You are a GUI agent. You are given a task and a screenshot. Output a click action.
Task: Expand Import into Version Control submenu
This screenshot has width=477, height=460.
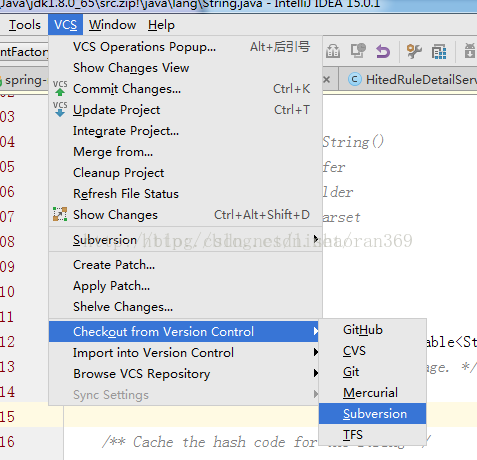pos(185,353)
